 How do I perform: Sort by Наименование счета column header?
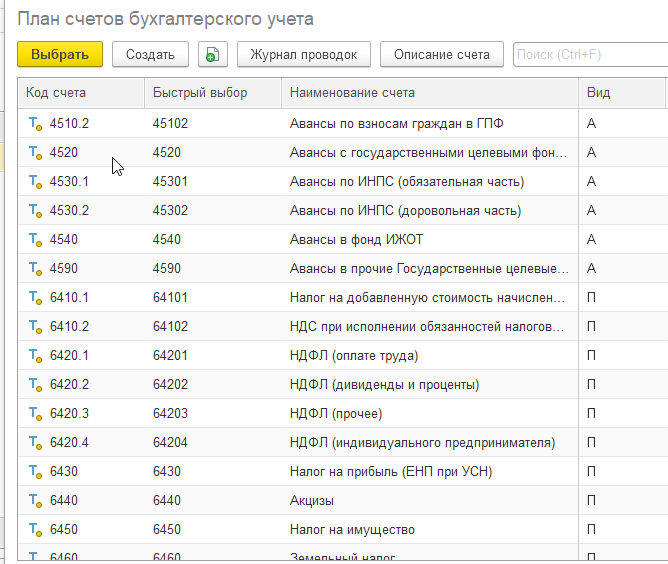(430, 93)
